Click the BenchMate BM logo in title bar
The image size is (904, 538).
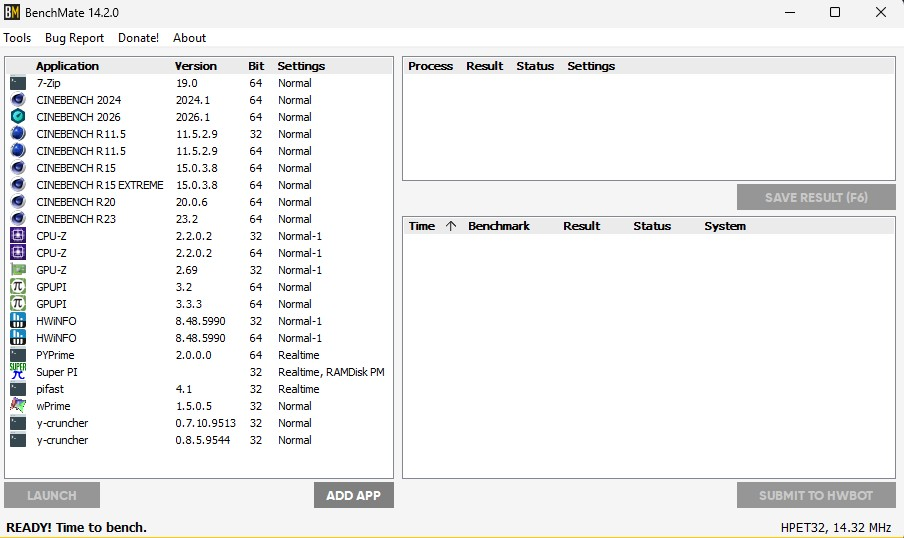12,12
